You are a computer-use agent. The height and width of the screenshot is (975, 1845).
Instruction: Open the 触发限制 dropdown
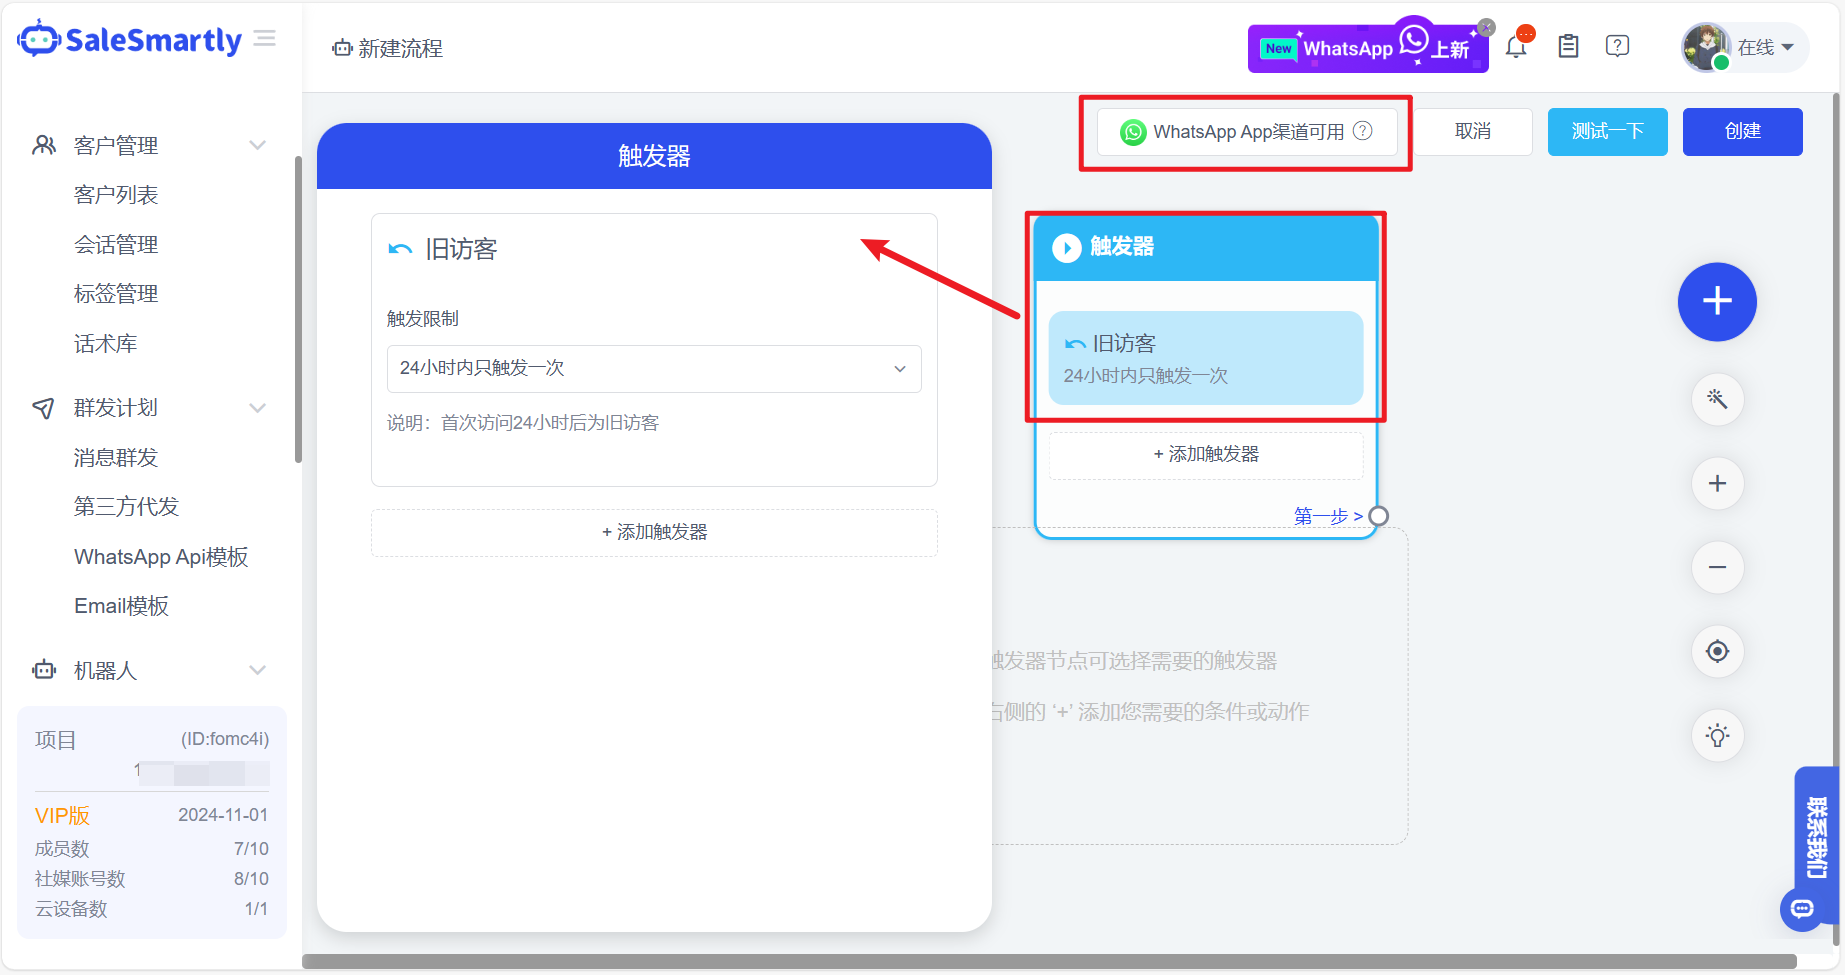(x=653, y=369)
